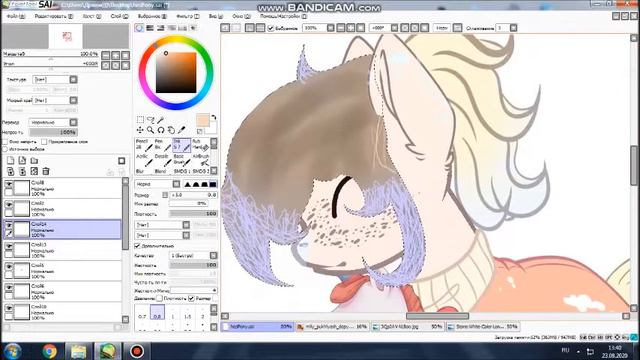Hide layer Слой8 with eye icon
Viewport: 640px width, 360px height.
click(9, 184)
